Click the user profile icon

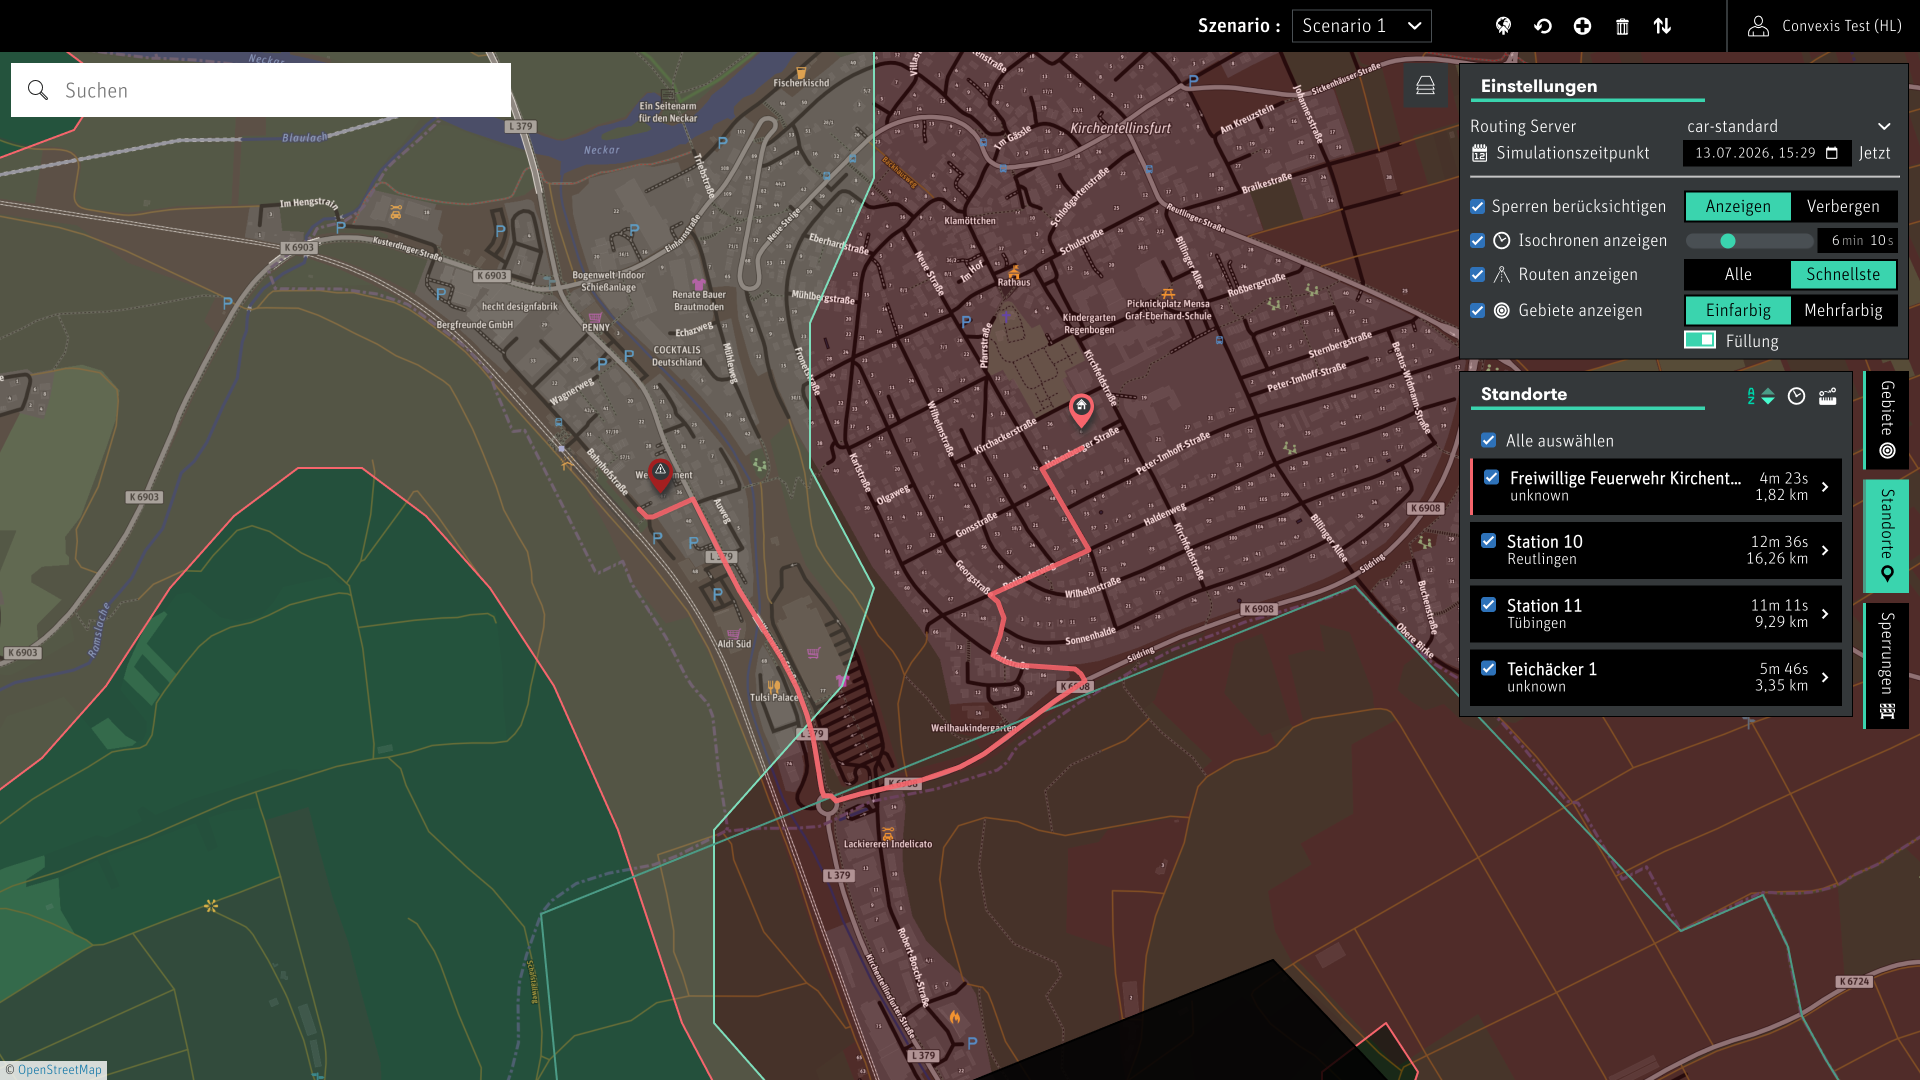tap(1758, 26)
